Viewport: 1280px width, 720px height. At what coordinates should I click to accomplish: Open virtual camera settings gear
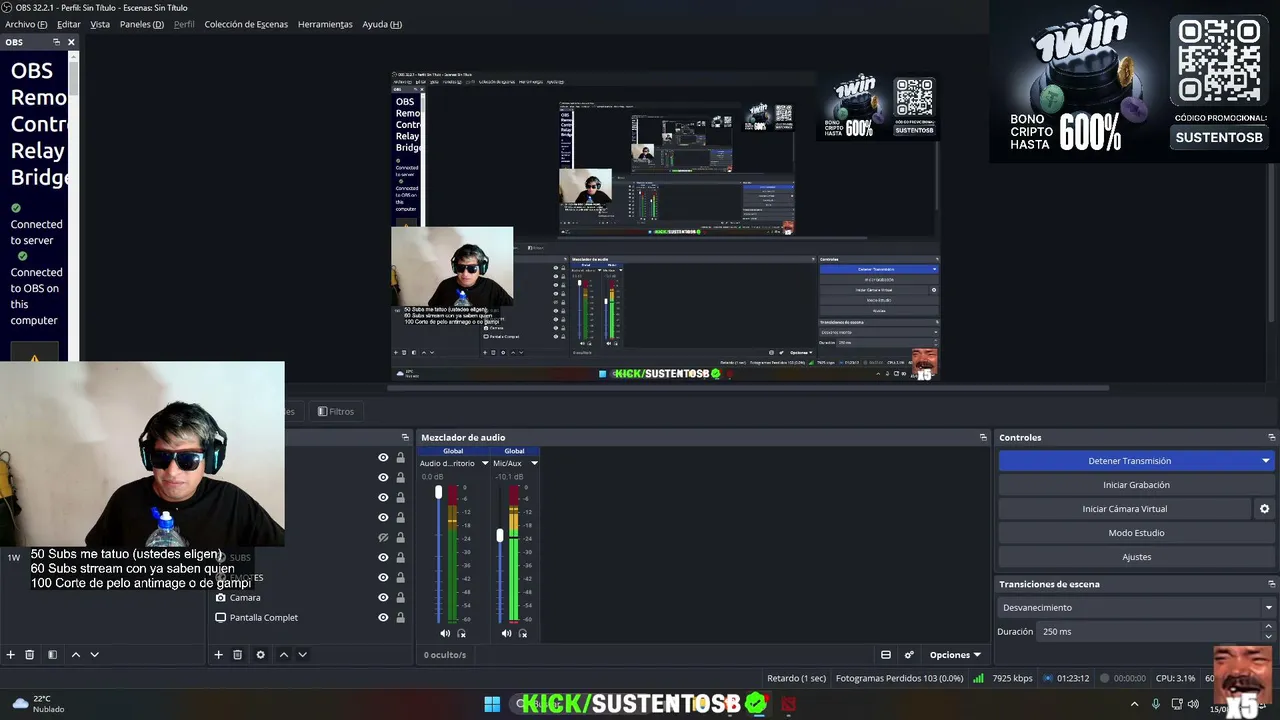tap(1264, 509)
